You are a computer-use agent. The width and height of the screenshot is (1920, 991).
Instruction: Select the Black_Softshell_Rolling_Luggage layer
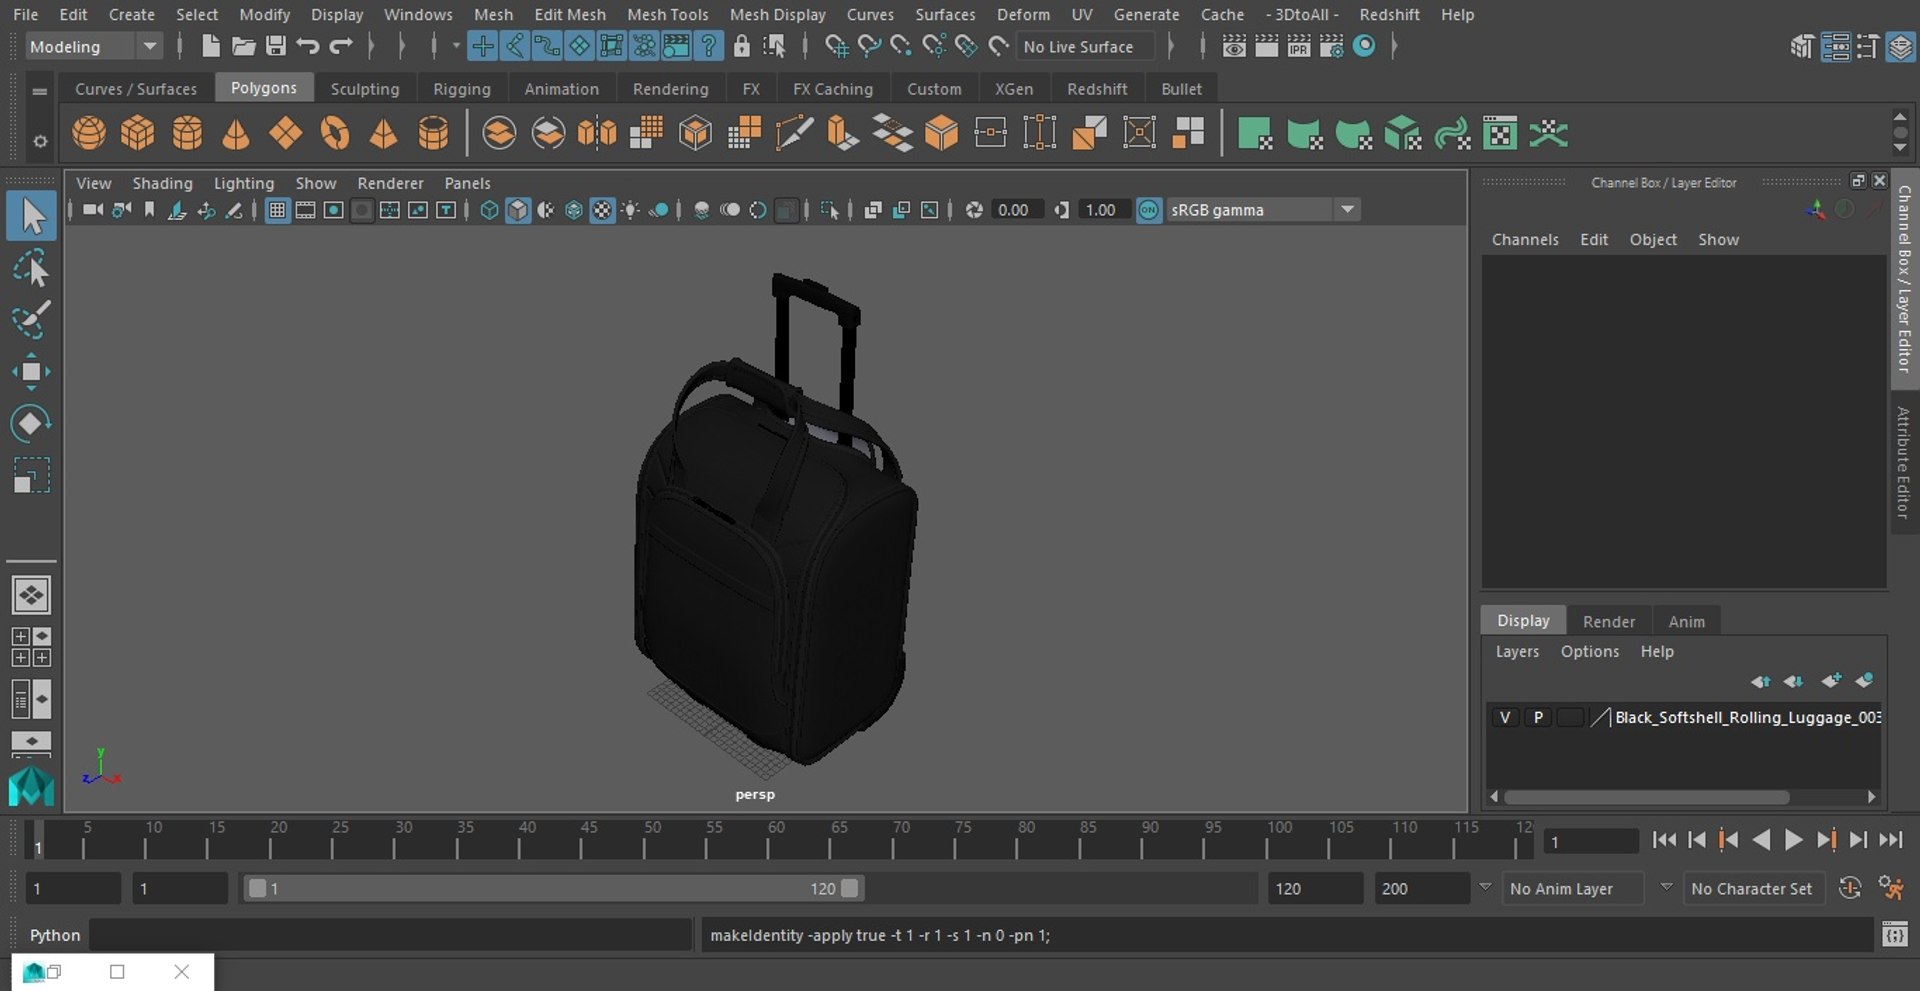1747,717
